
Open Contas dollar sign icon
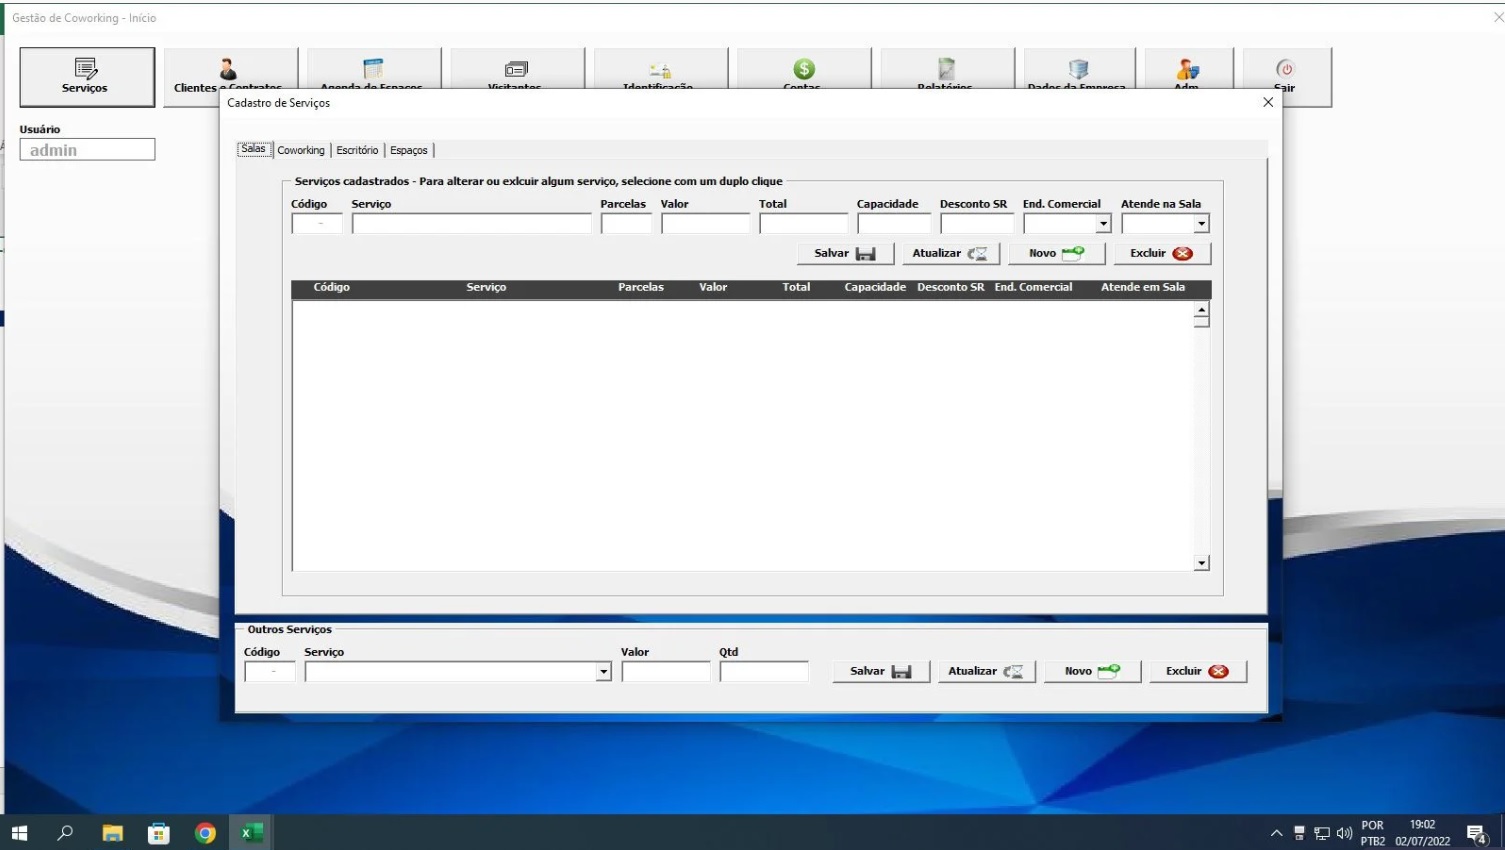click(803, 69)
